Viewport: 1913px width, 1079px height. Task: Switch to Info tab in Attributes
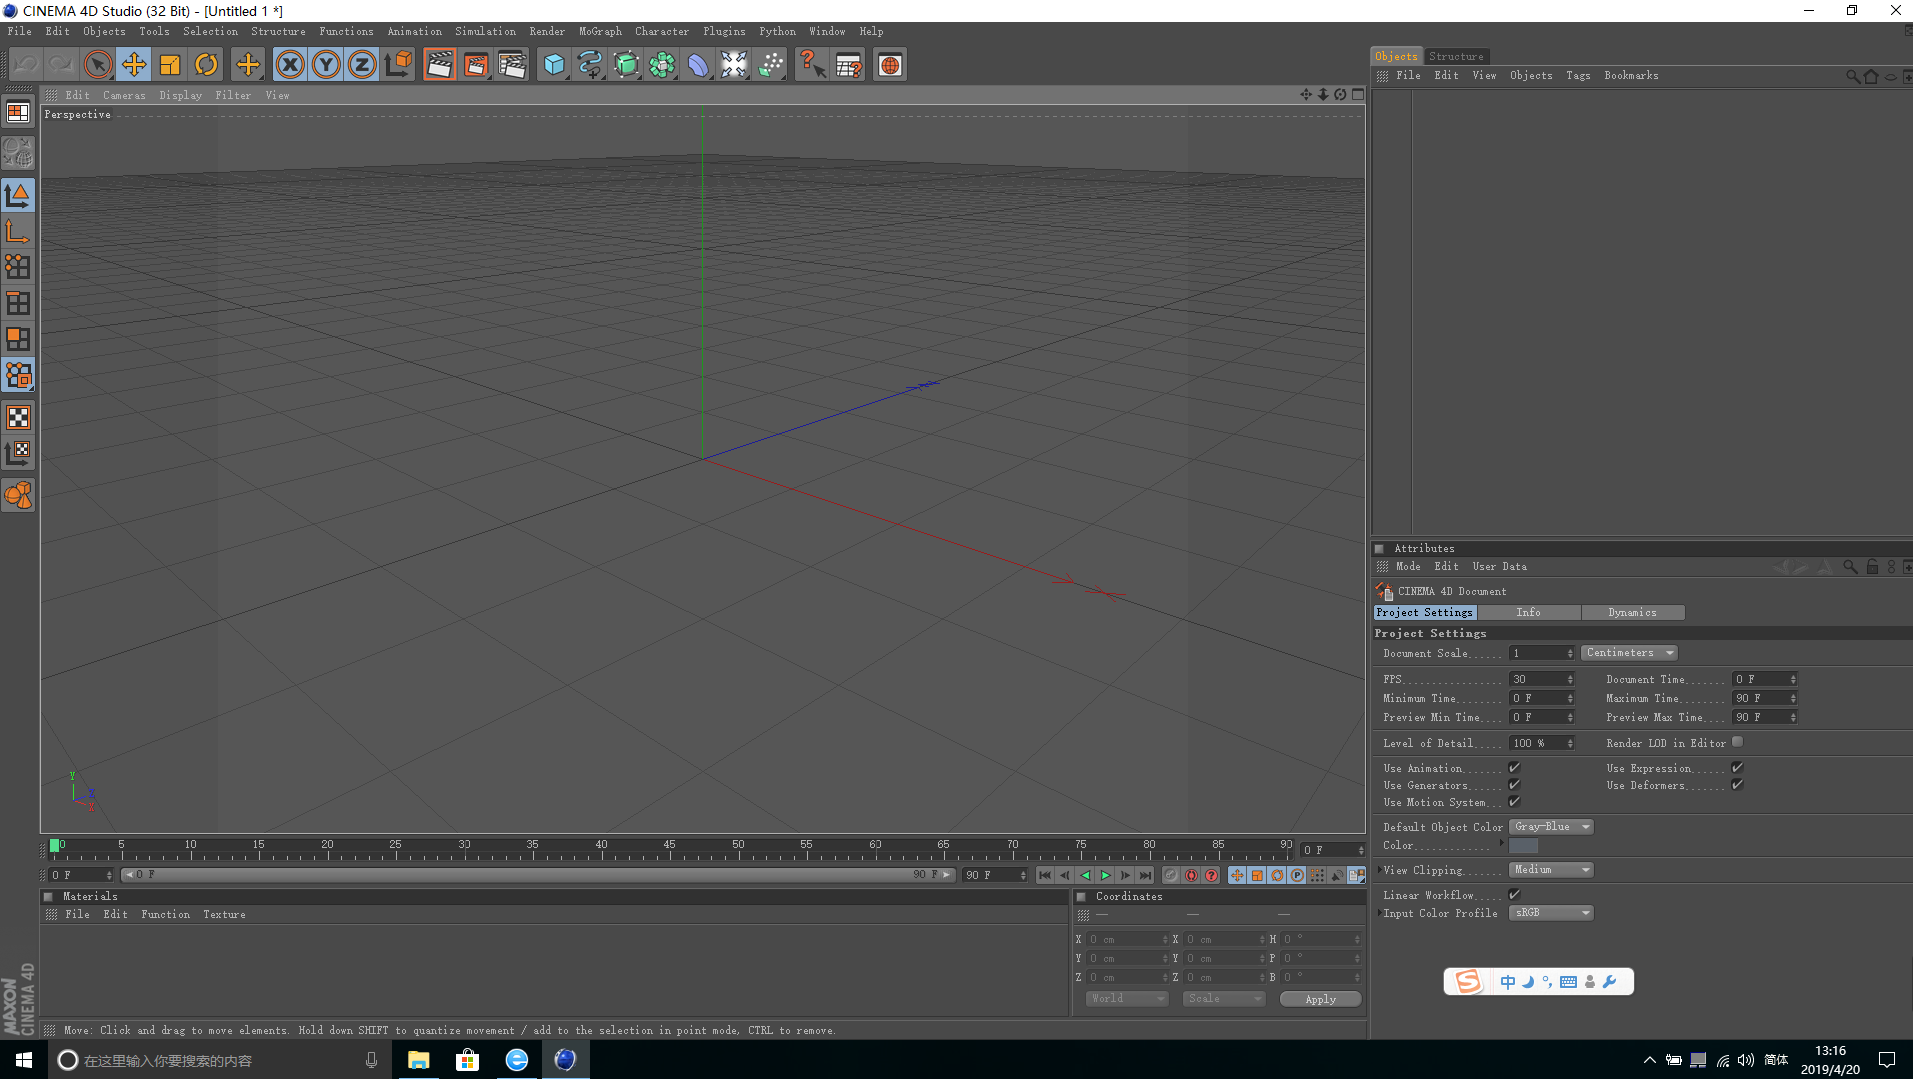click(x=1529, y=613)
